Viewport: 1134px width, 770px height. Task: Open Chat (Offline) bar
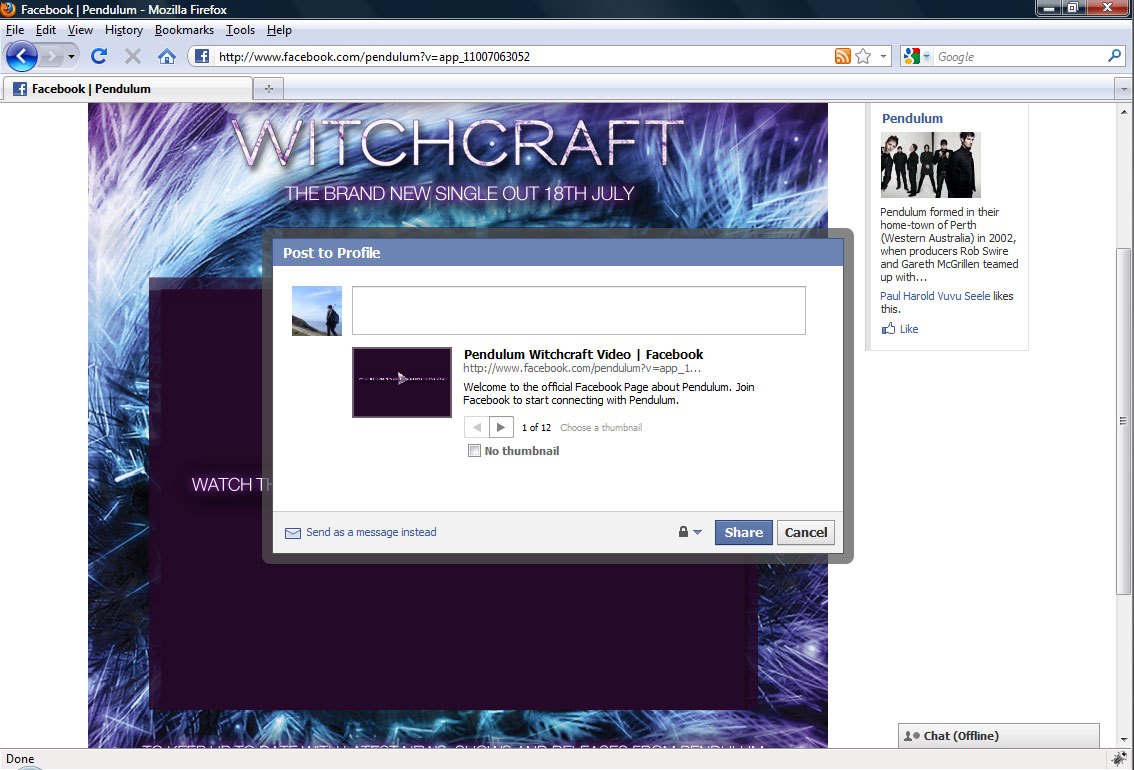(x=999, y=735)
